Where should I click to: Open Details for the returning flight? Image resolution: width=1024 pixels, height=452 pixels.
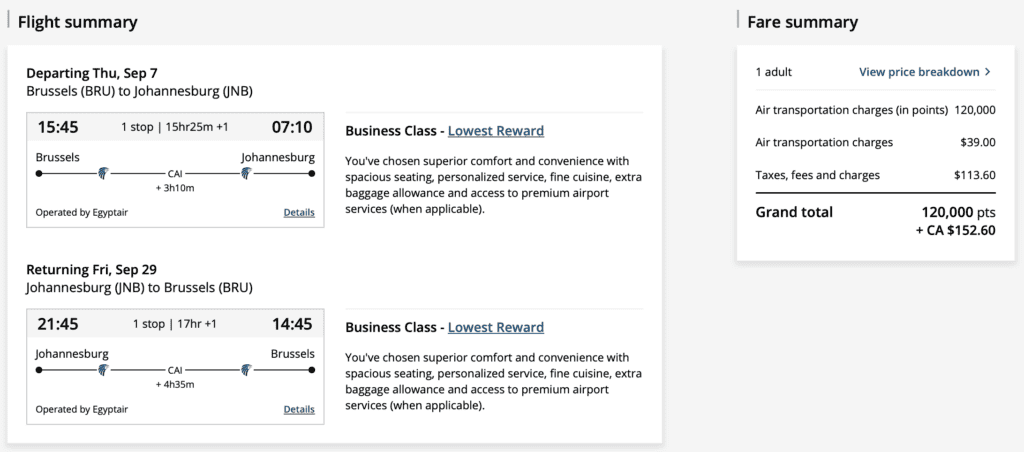pos(299,409)
